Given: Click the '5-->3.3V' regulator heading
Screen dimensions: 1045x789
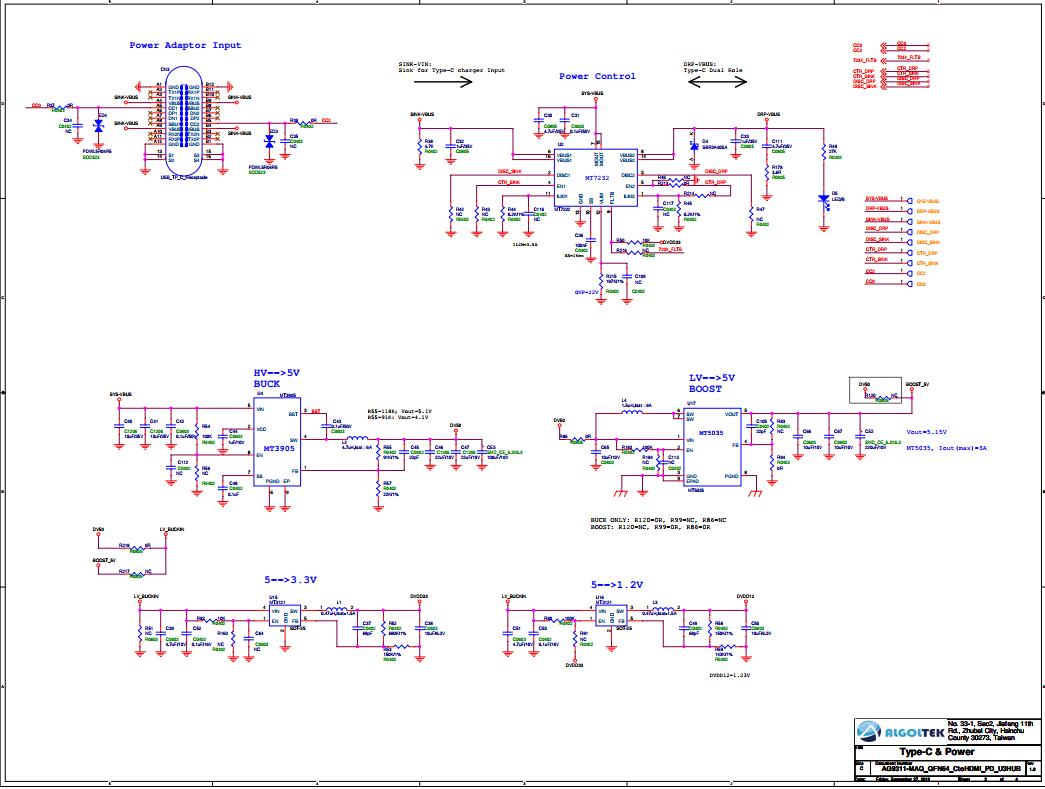Looking at the screenshot, I should click(291, 580).
